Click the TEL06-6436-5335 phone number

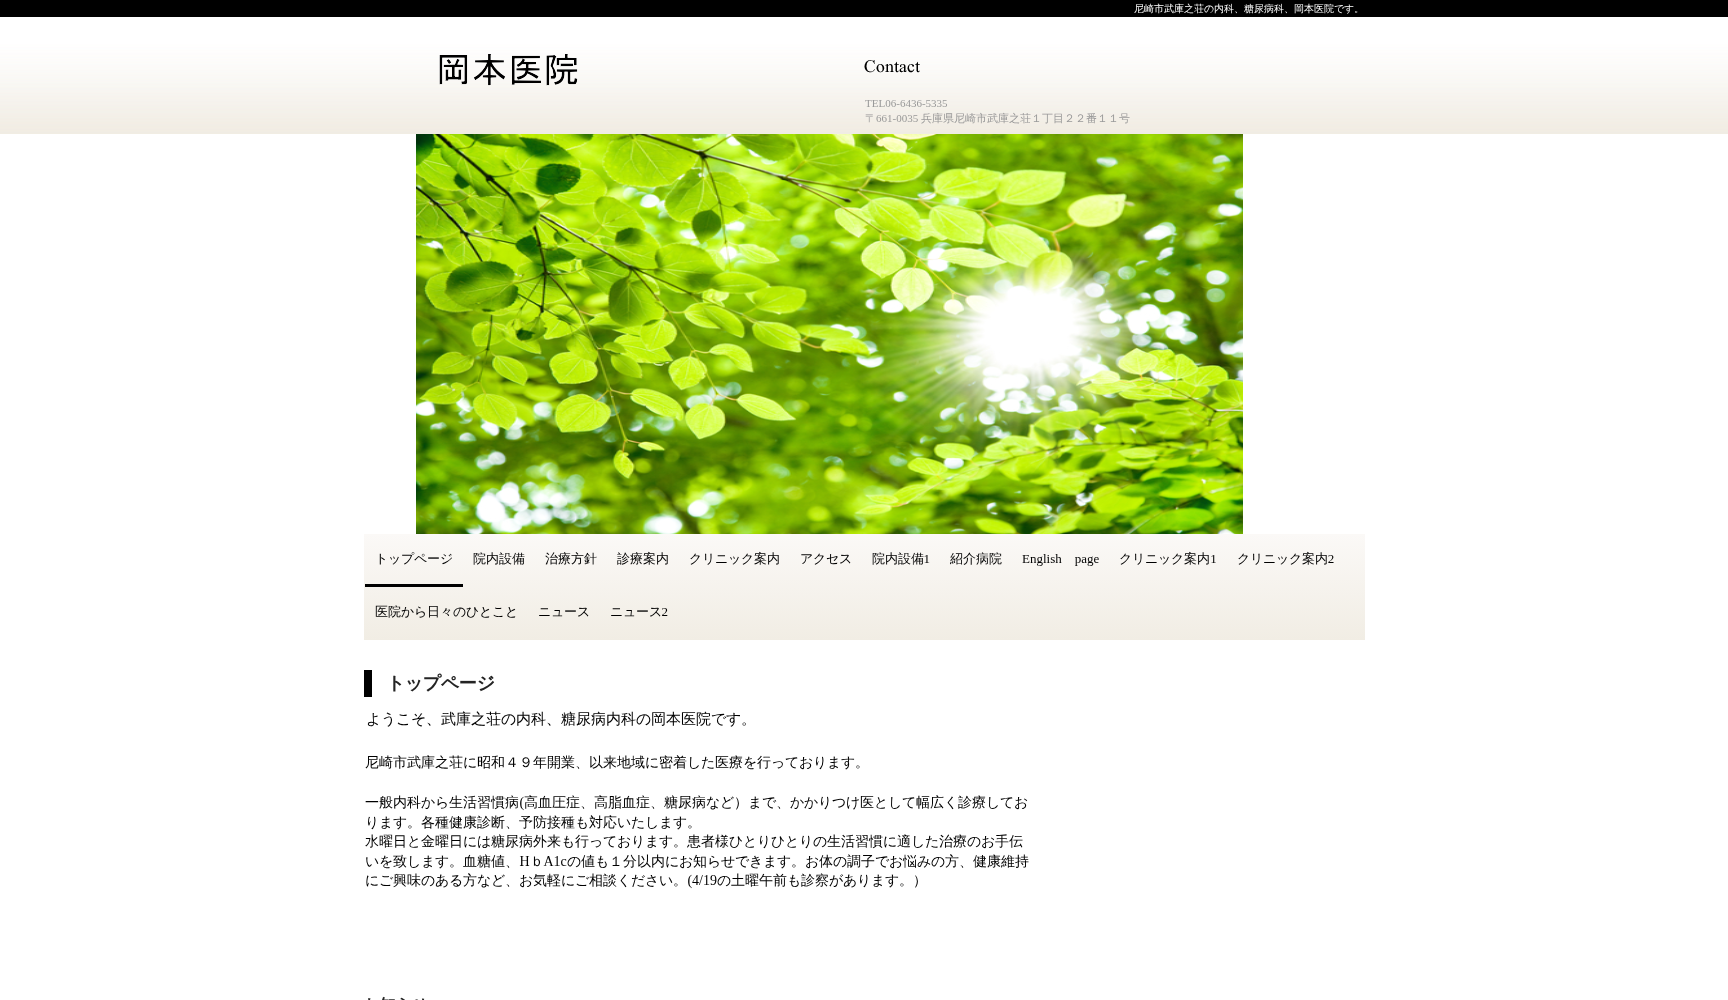pos(905,103)
